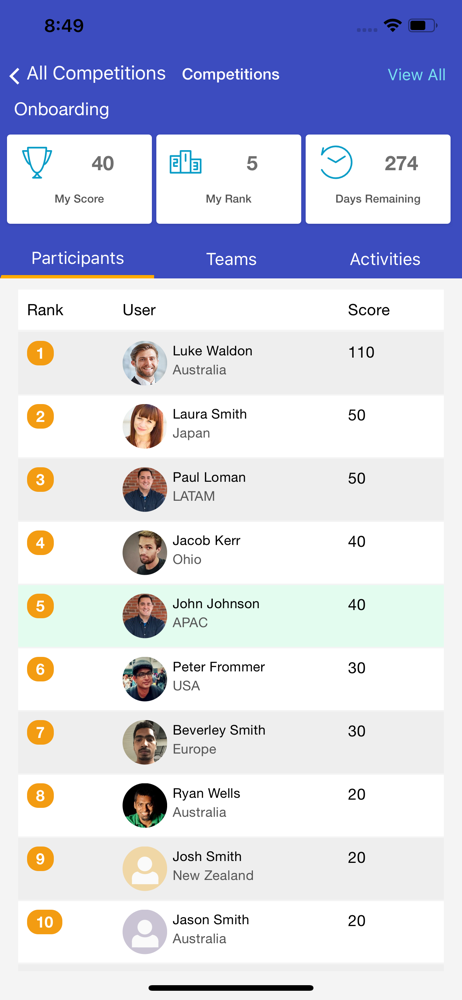Image resolution: width=462 pixels, height=1000 pixels.
Task: Open the Days Remaining card
Action: coord(378,179)
